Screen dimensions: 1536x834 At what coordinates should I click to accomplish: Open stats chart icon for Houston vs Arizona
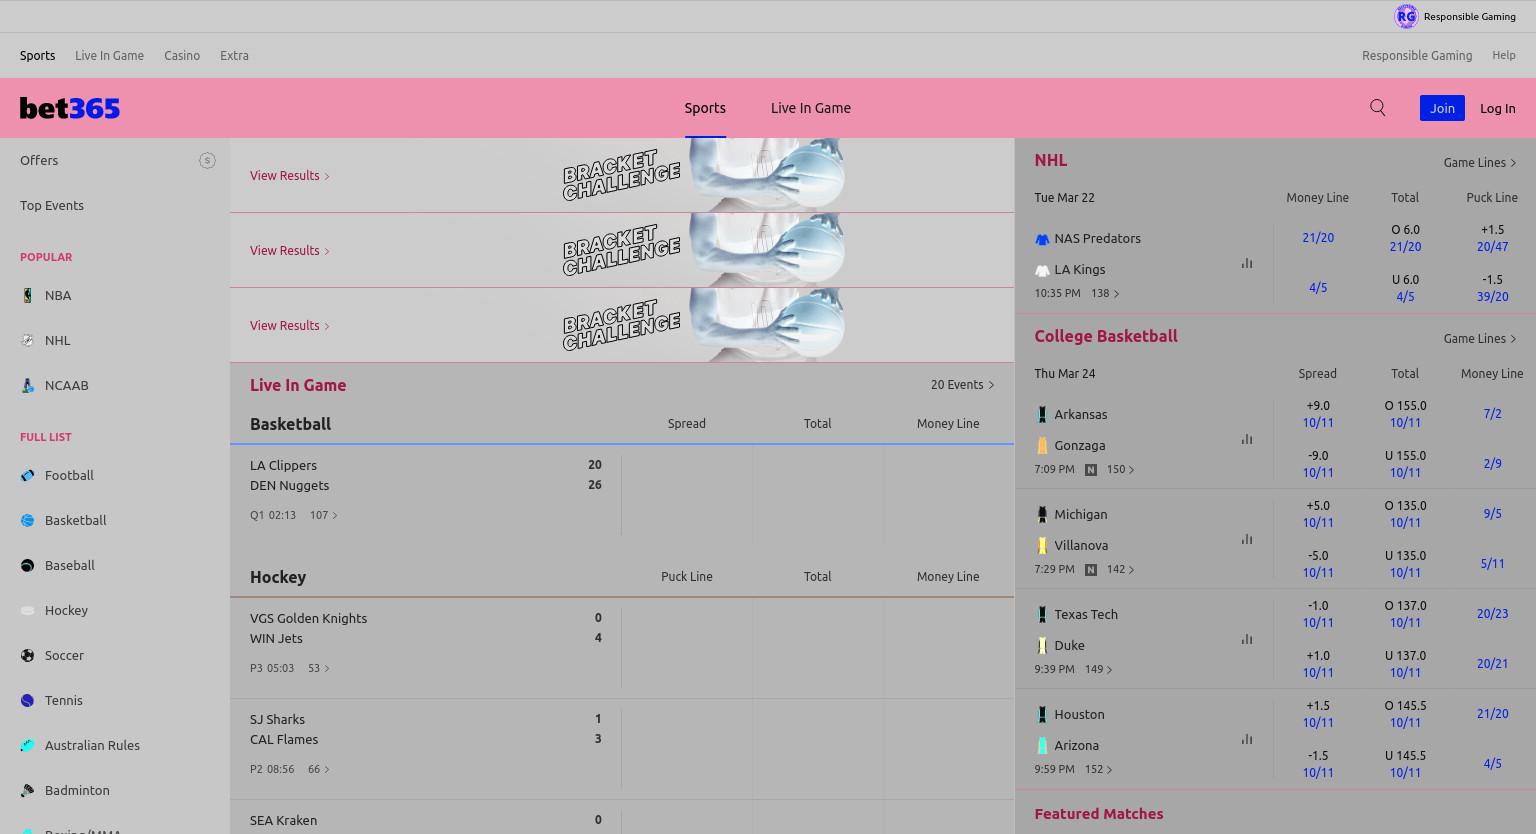(1247, 739)
